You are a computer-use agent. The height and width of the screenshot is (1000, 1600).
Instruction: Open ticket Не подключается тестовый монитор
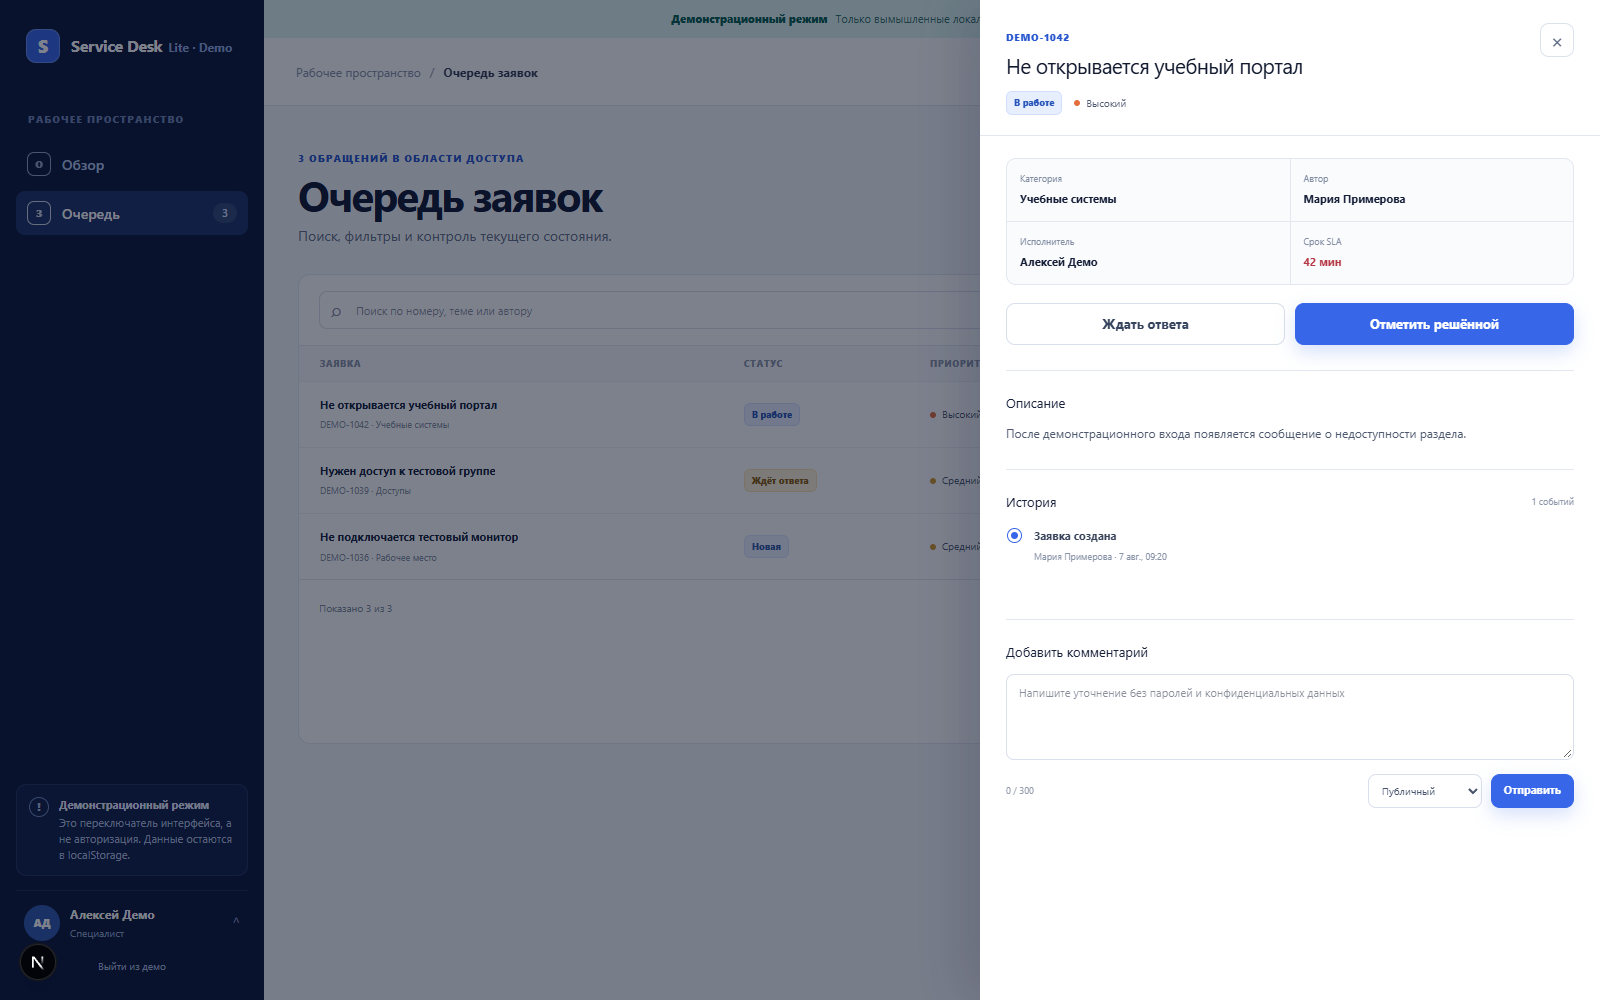coord(640,546)
